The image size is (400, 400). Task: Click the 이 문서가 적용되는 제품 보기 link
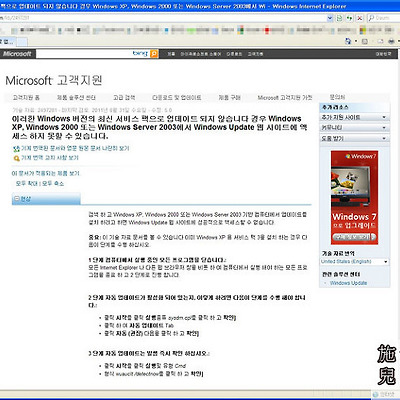46,174
